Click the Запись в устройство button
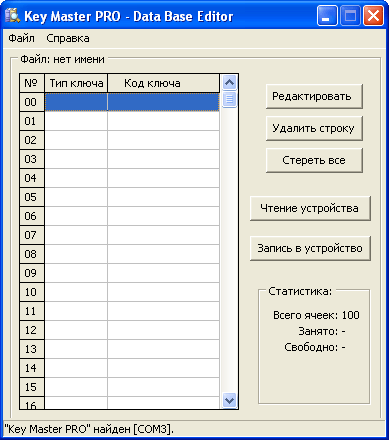The width and height of the screenshot is (389, 440). point(310,248)
